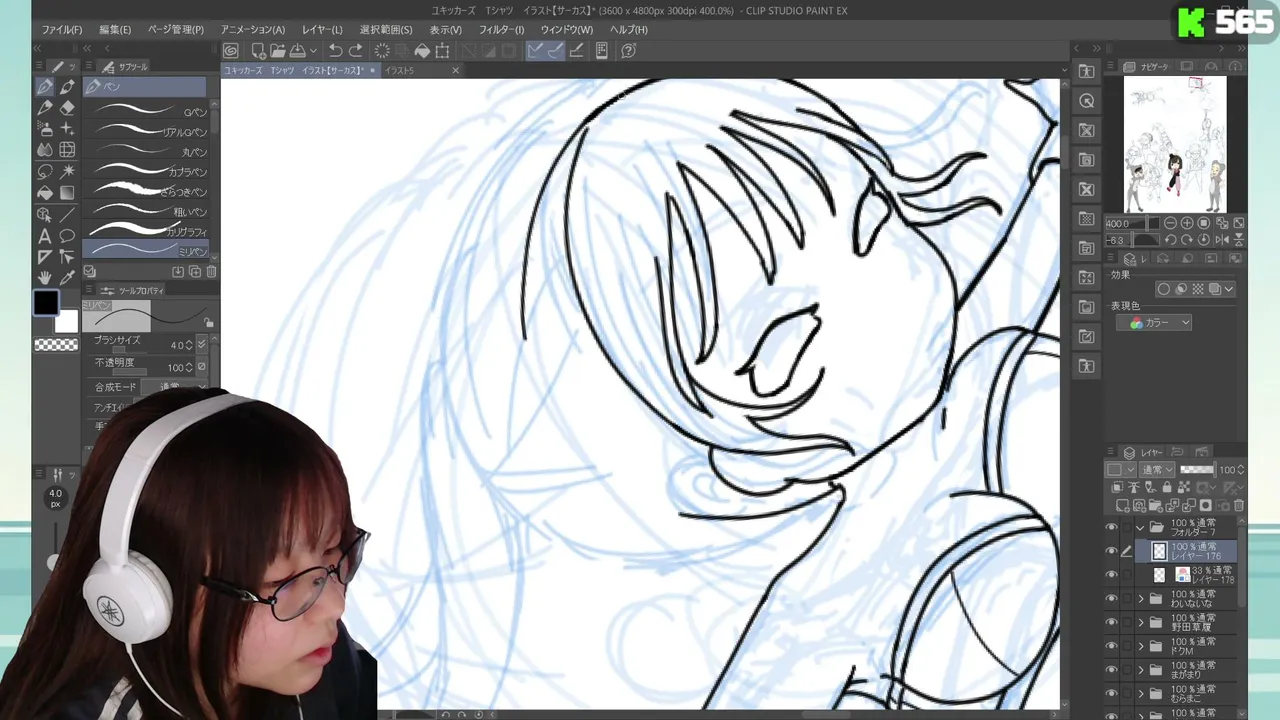Hide the むらまこ folder
1280x720 pixels.
1111,693
